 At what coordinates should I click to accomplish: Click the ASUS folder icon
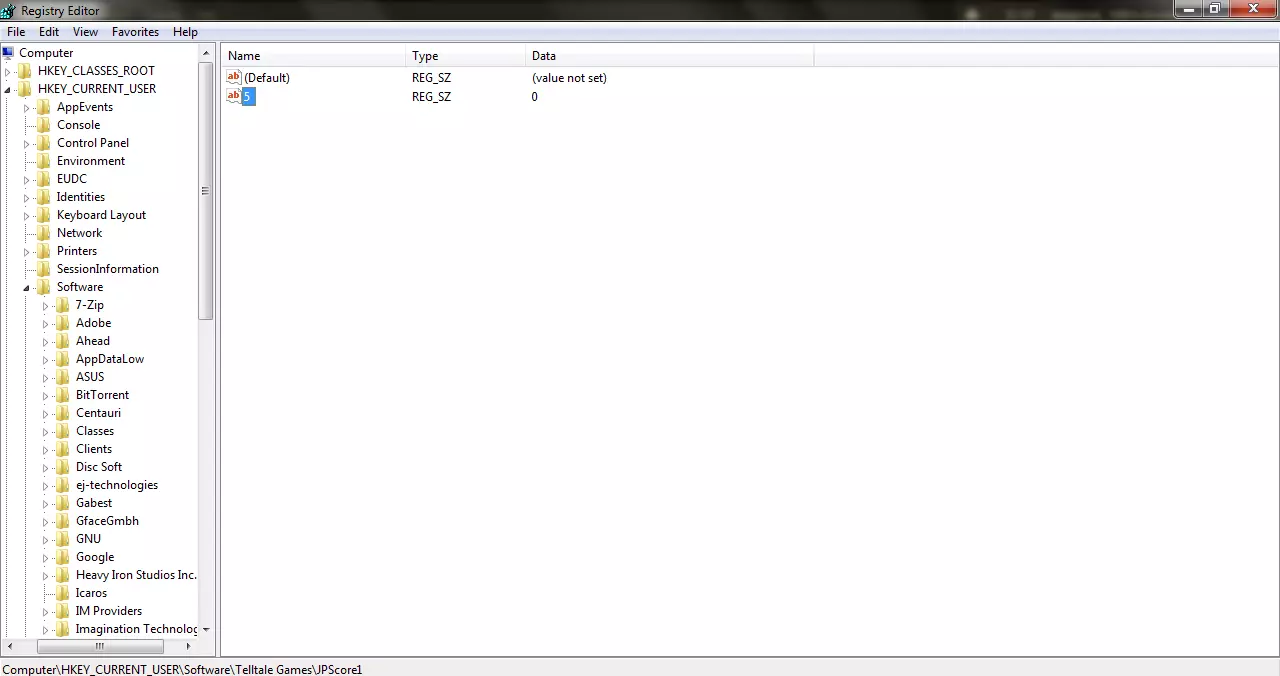[x=63, y=377]
